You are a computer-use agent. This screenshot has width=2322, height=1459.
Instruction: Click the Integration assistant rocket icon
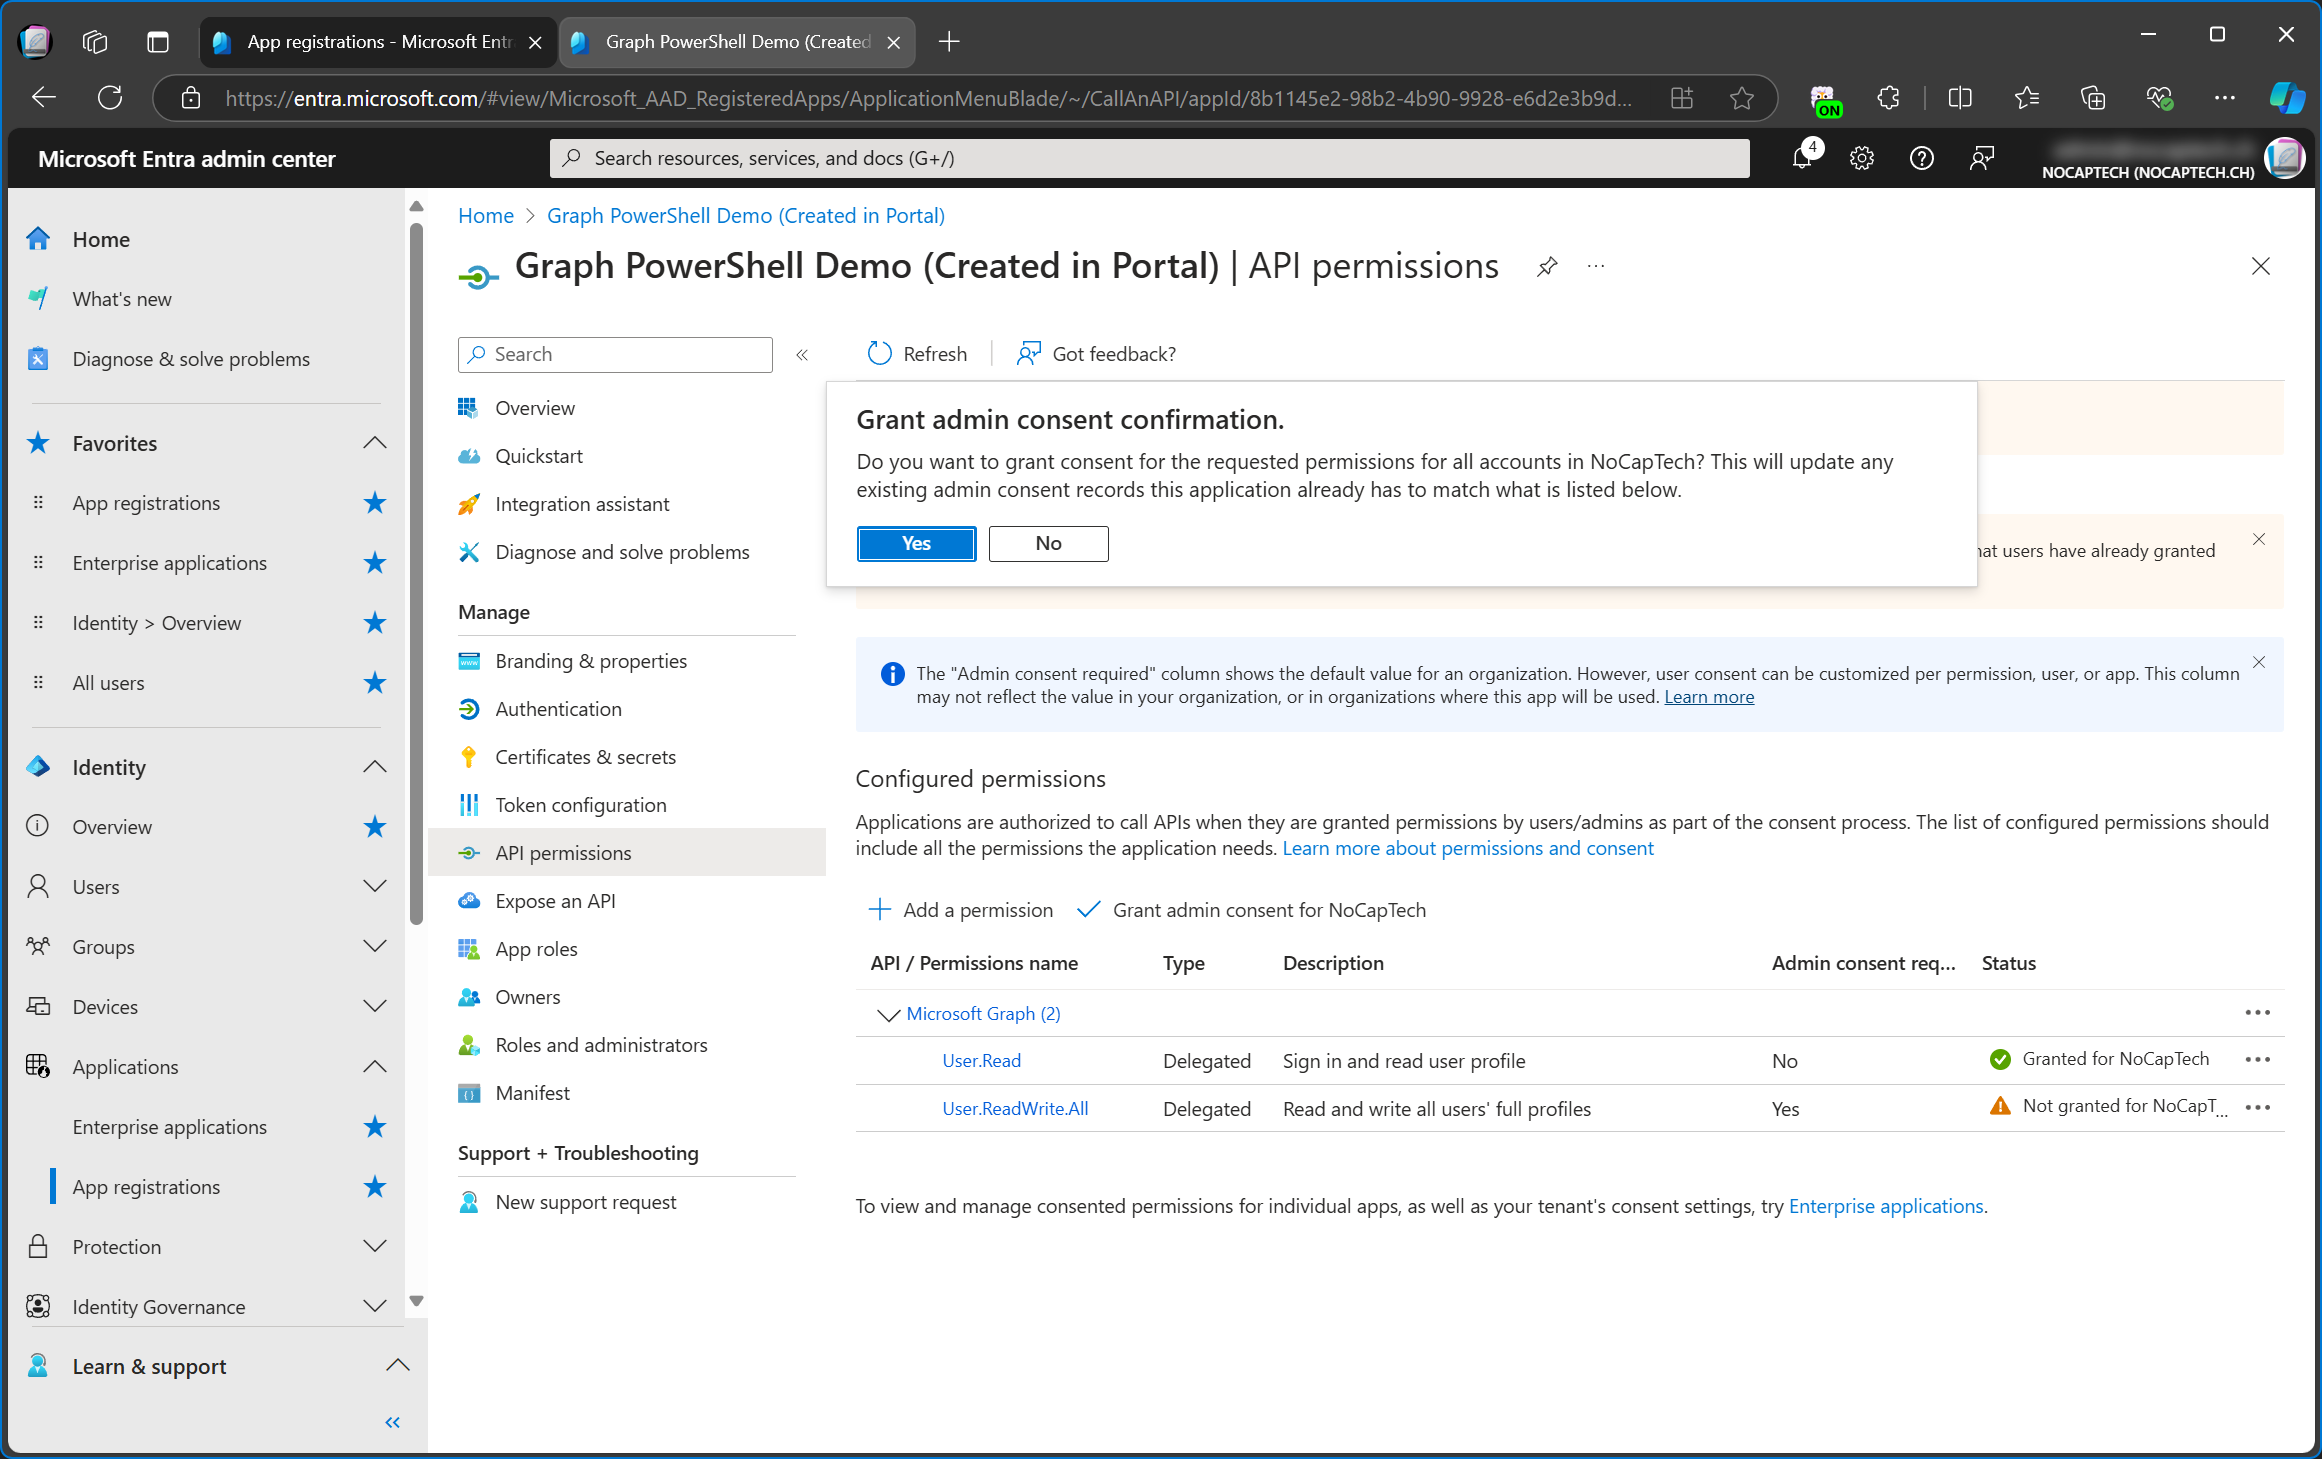pyautogui.click(x=469, y=503)
